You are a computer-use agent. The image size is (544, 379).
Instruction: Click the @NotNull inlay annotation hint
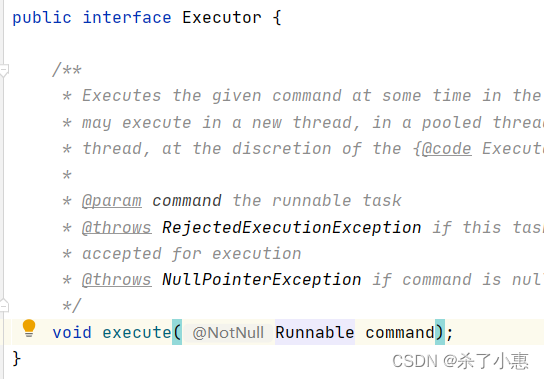(x=228, y=332)
